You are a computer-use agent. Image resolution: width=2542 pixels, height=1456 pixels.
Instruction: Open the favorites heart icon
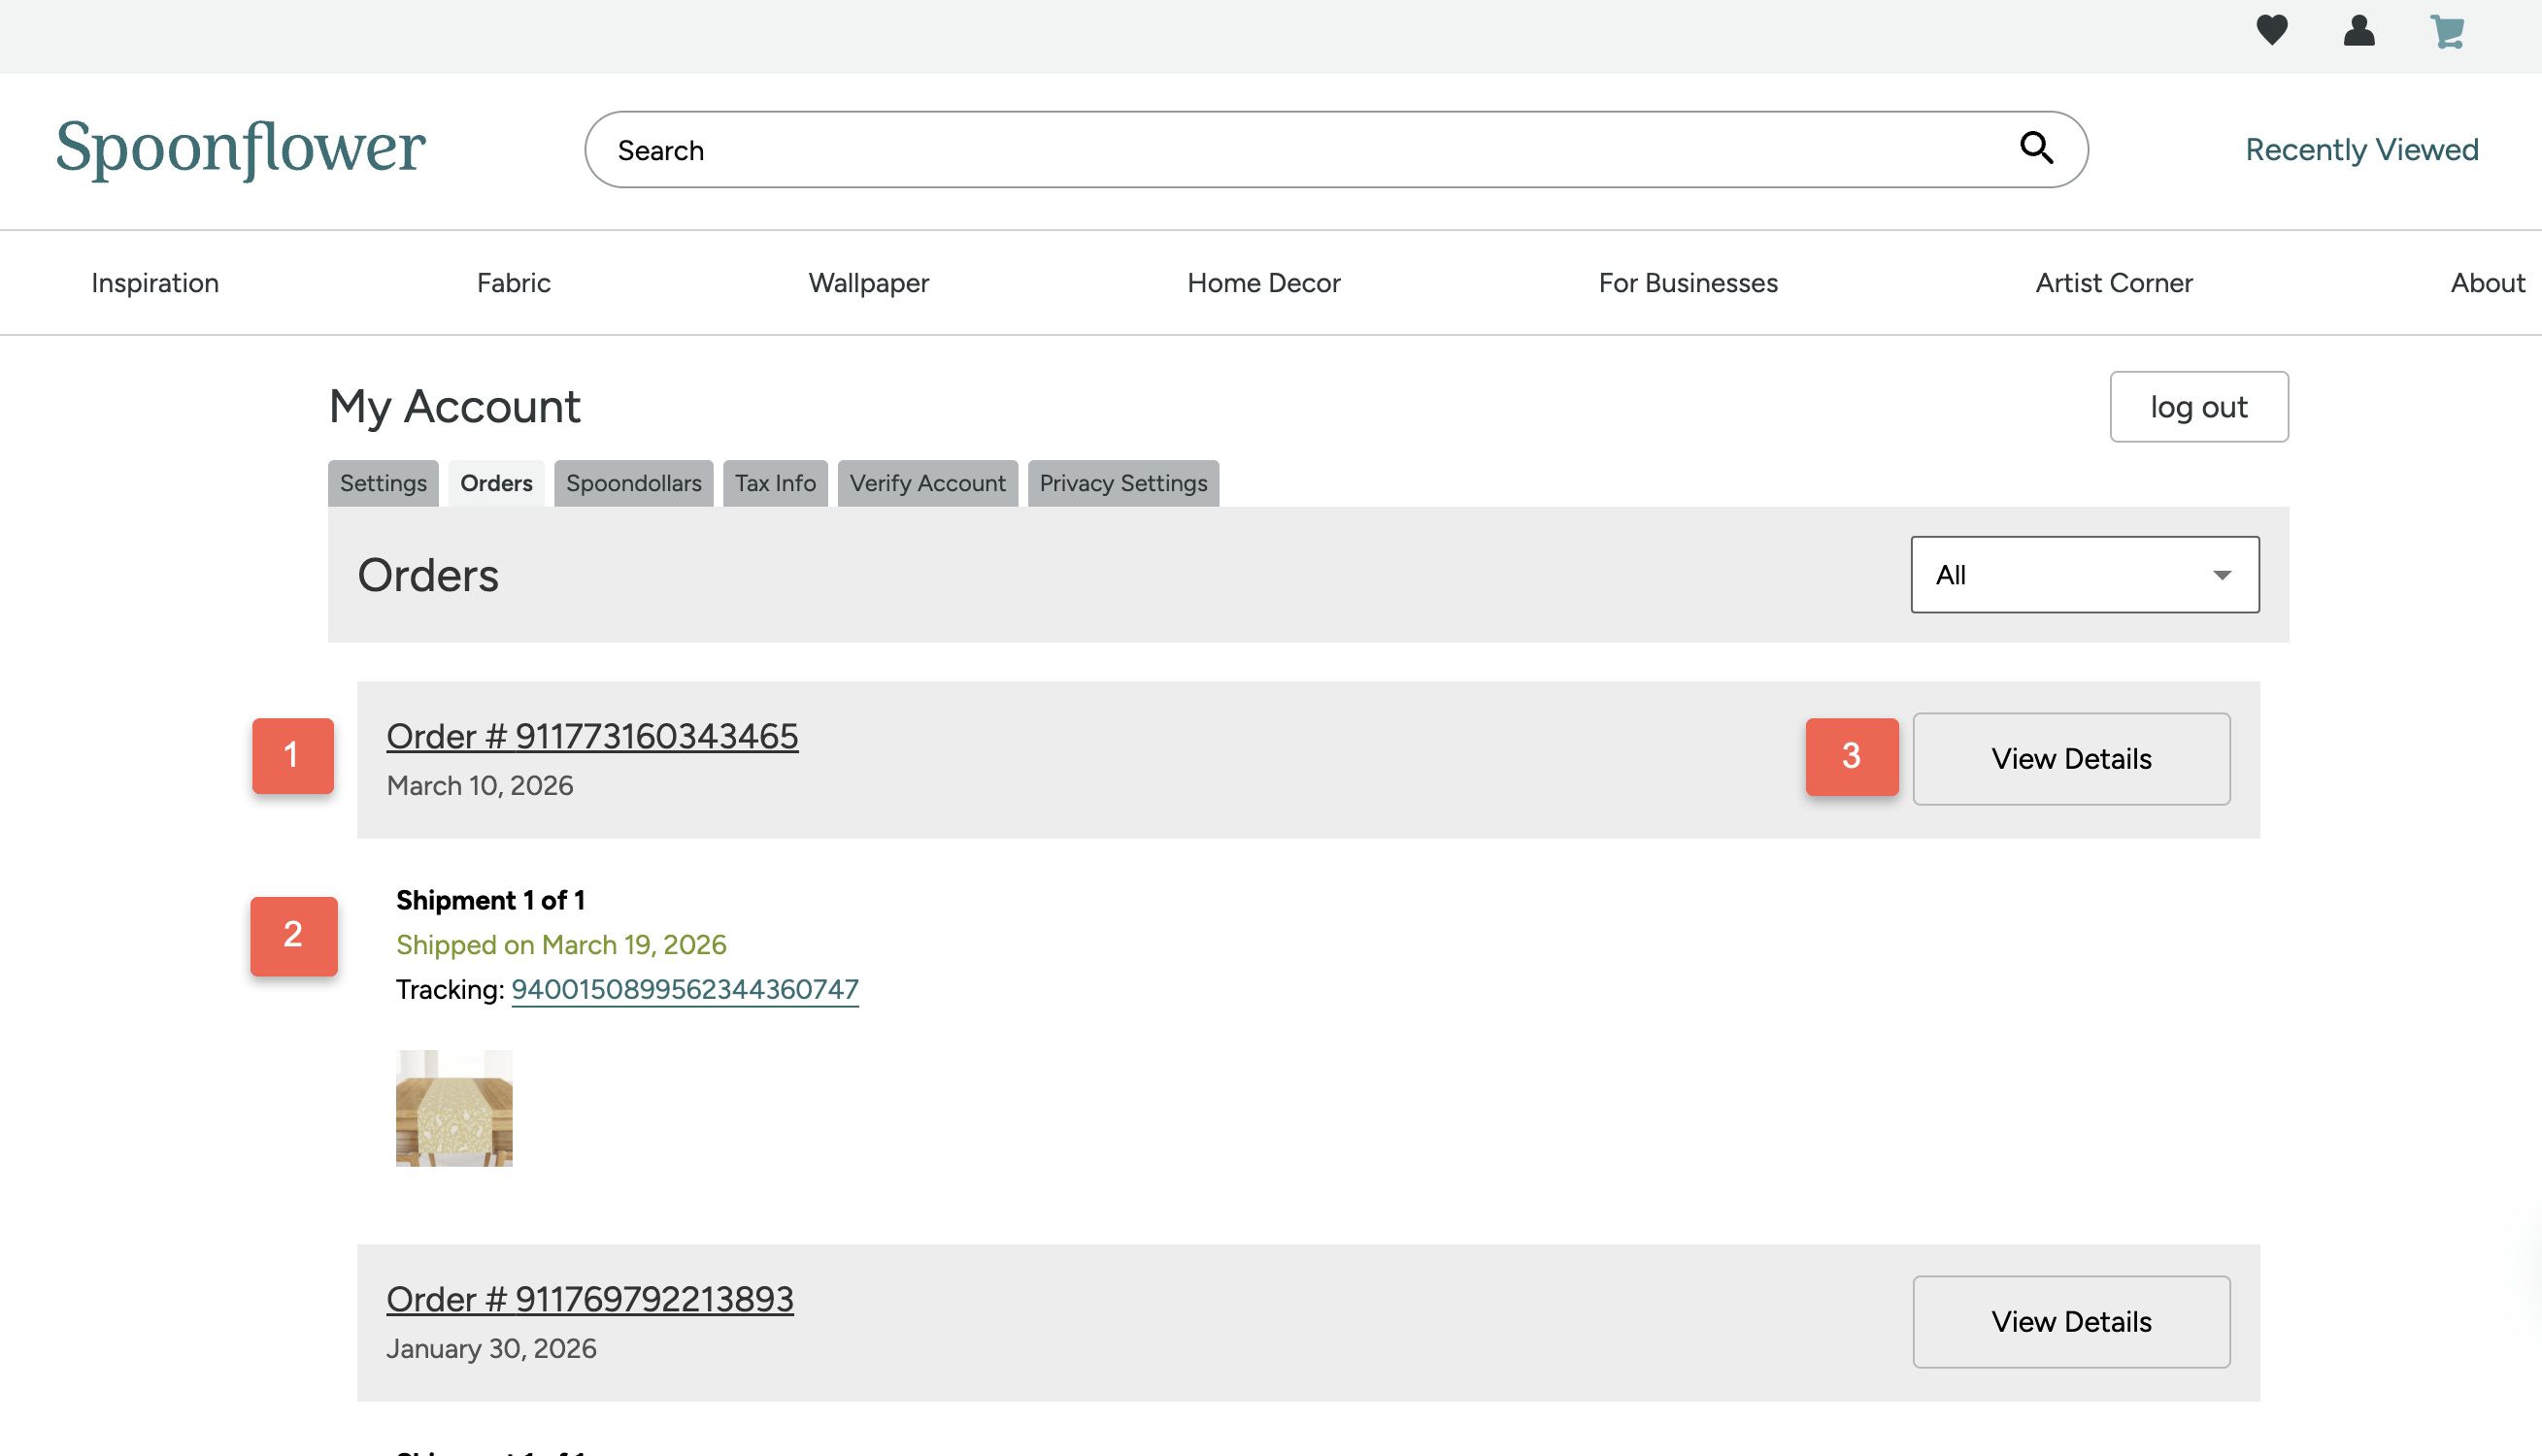[x=2271, y=31]
